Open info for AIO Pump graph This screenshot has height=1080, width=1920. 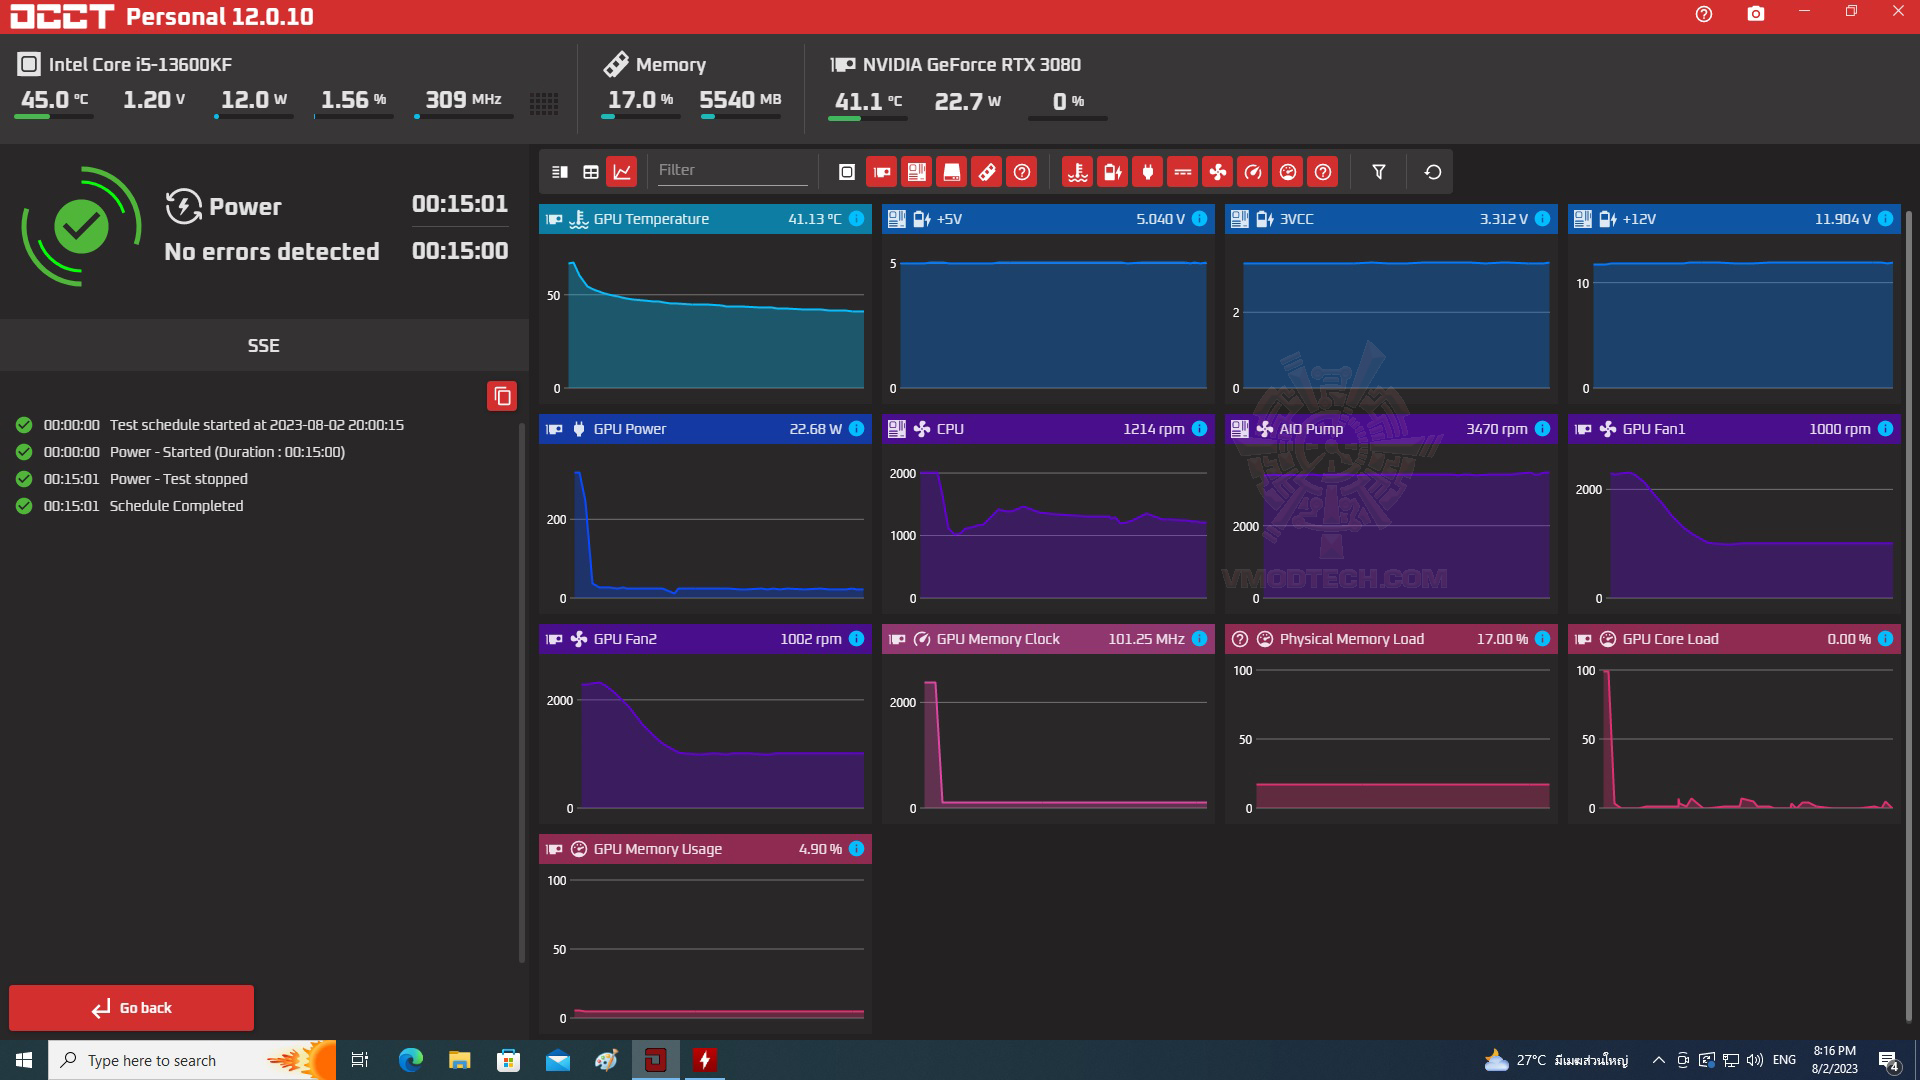[1542, 429]
